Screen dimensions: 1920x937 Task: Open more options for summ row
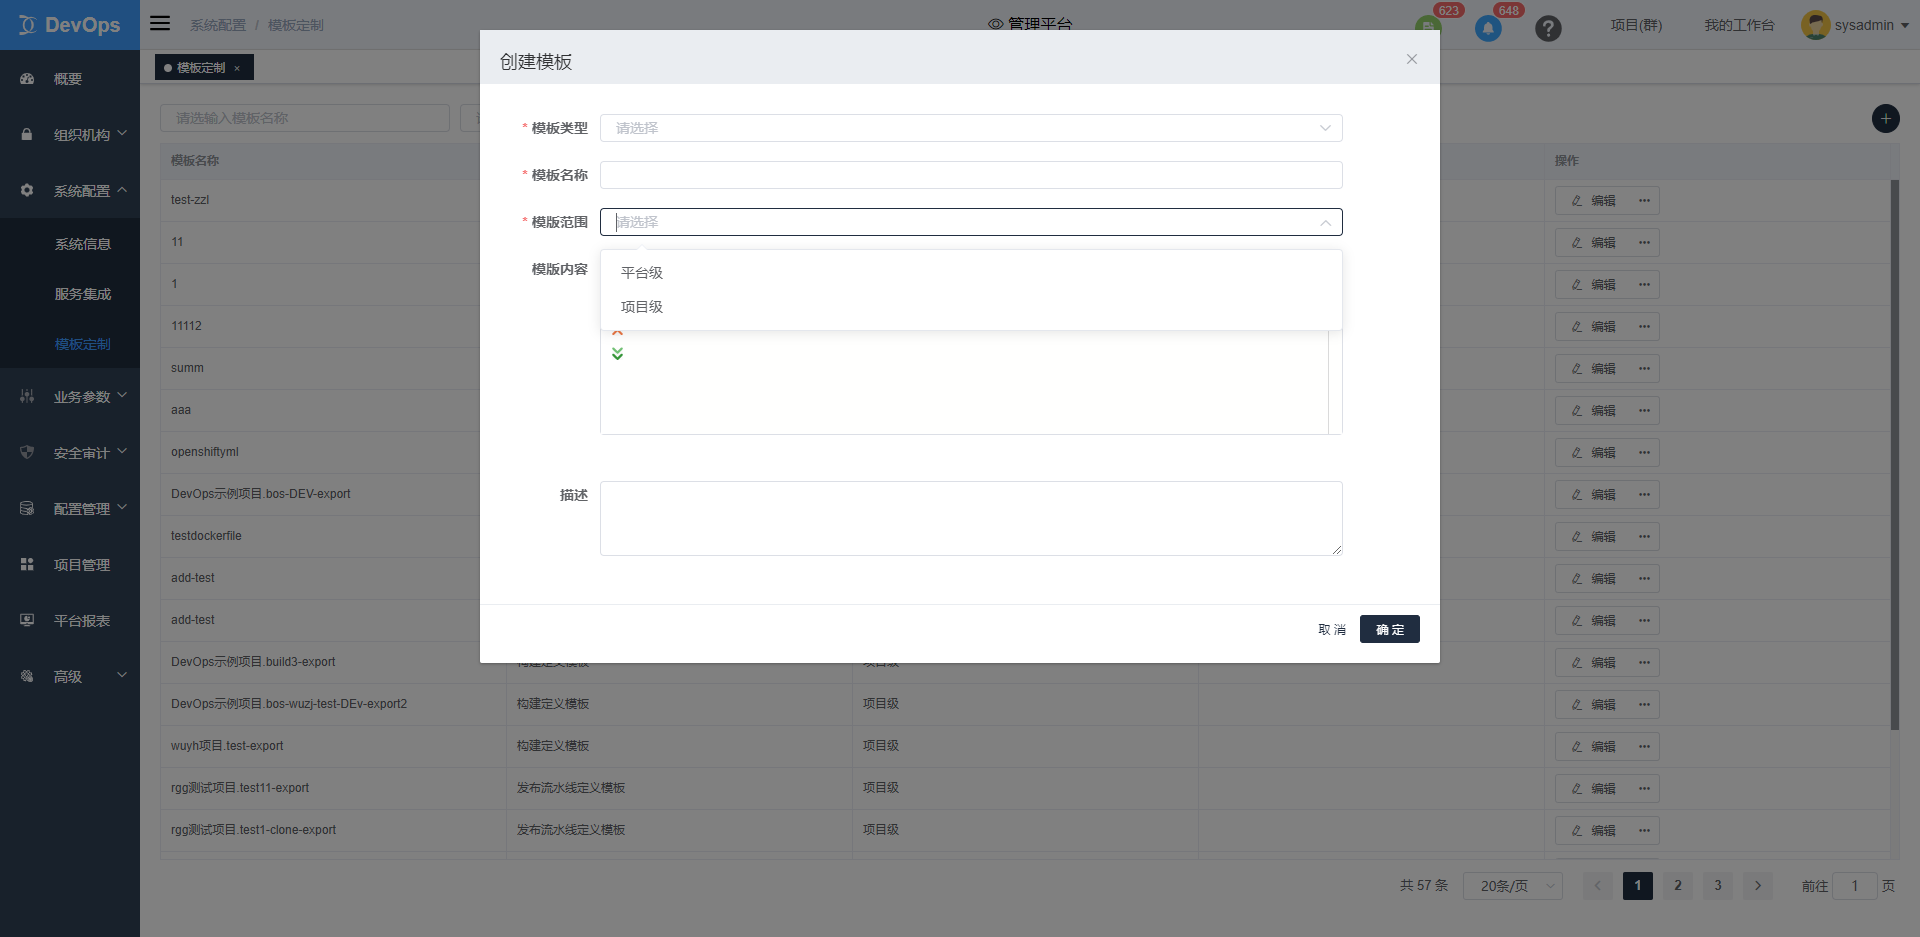coord(1644,369)
